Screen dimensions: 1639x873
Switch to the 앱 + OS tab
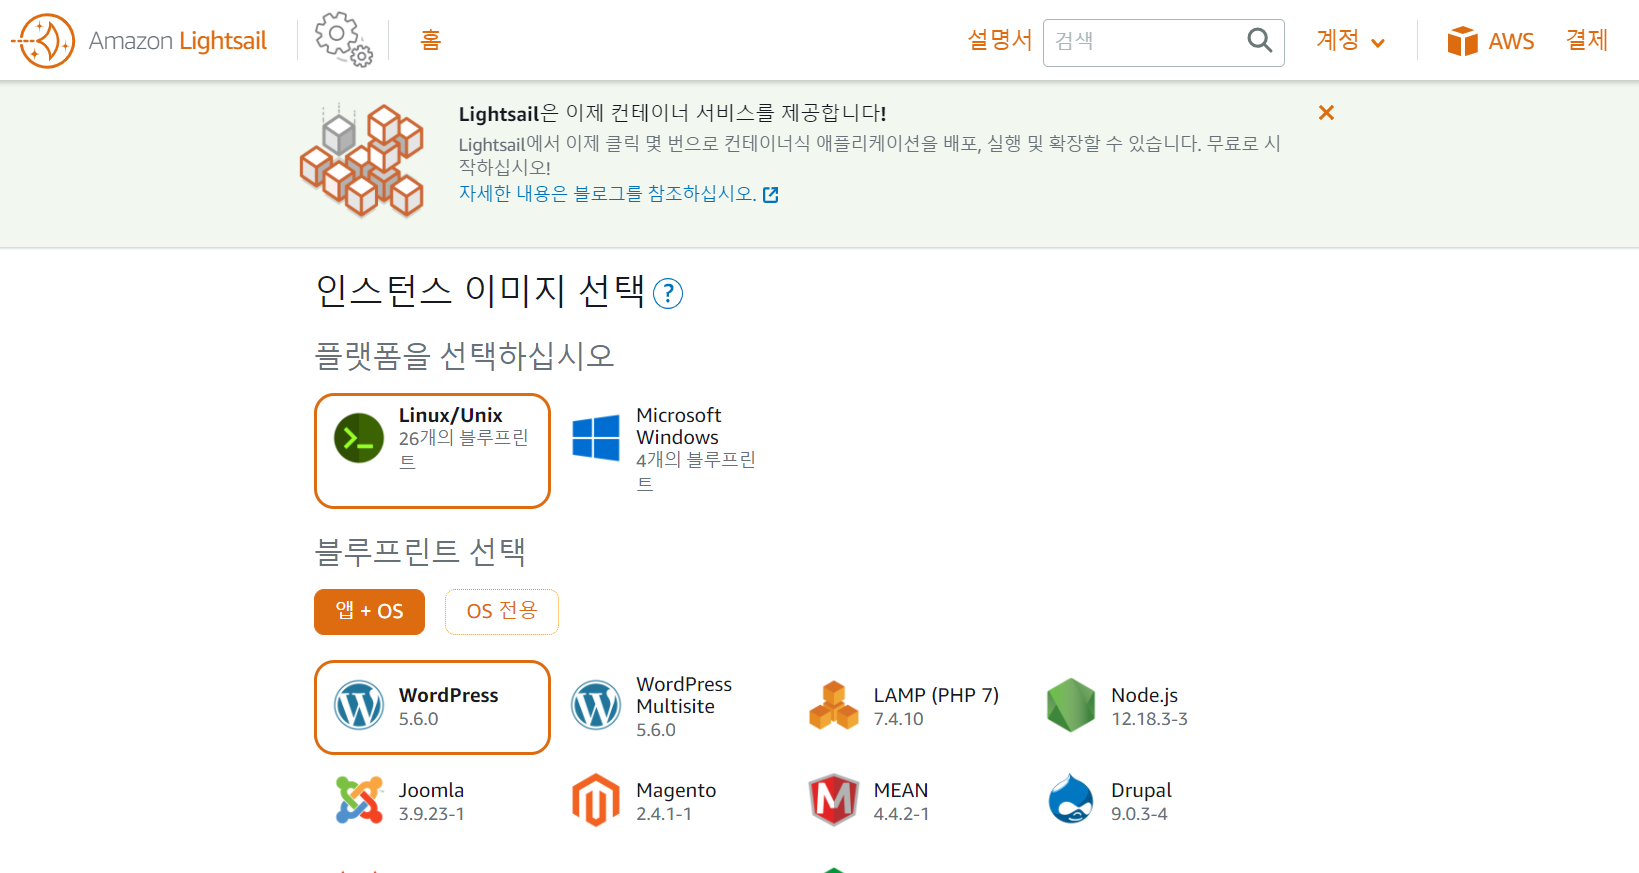pos(369,612)
